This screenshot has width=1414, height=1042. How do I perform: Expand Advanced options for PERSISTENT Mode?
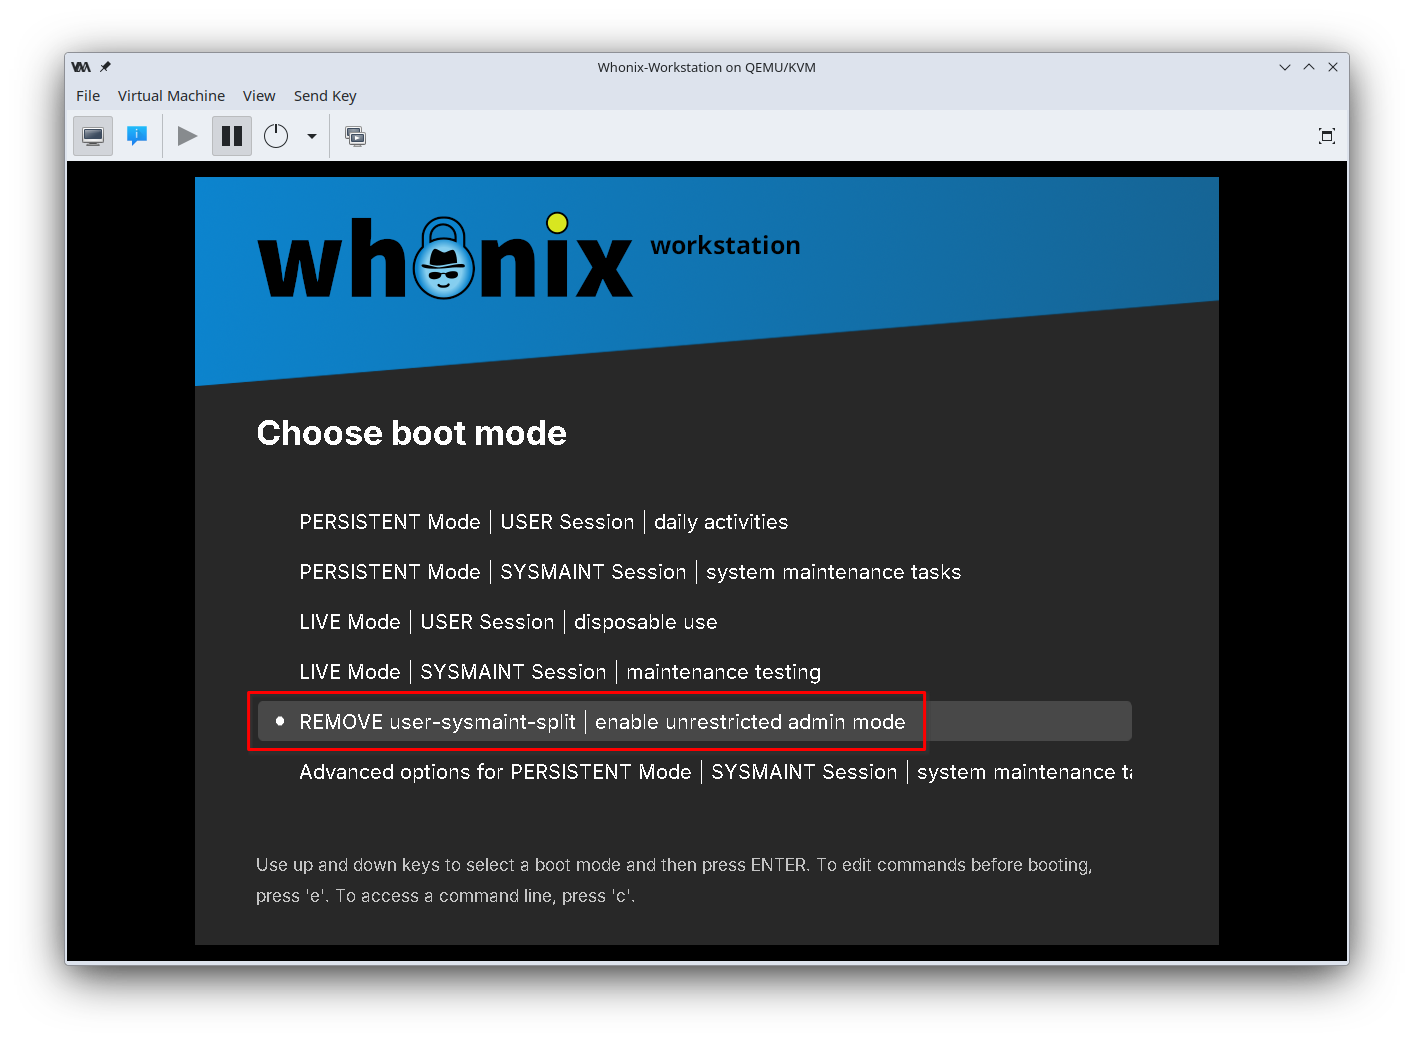tap(715, 772)
